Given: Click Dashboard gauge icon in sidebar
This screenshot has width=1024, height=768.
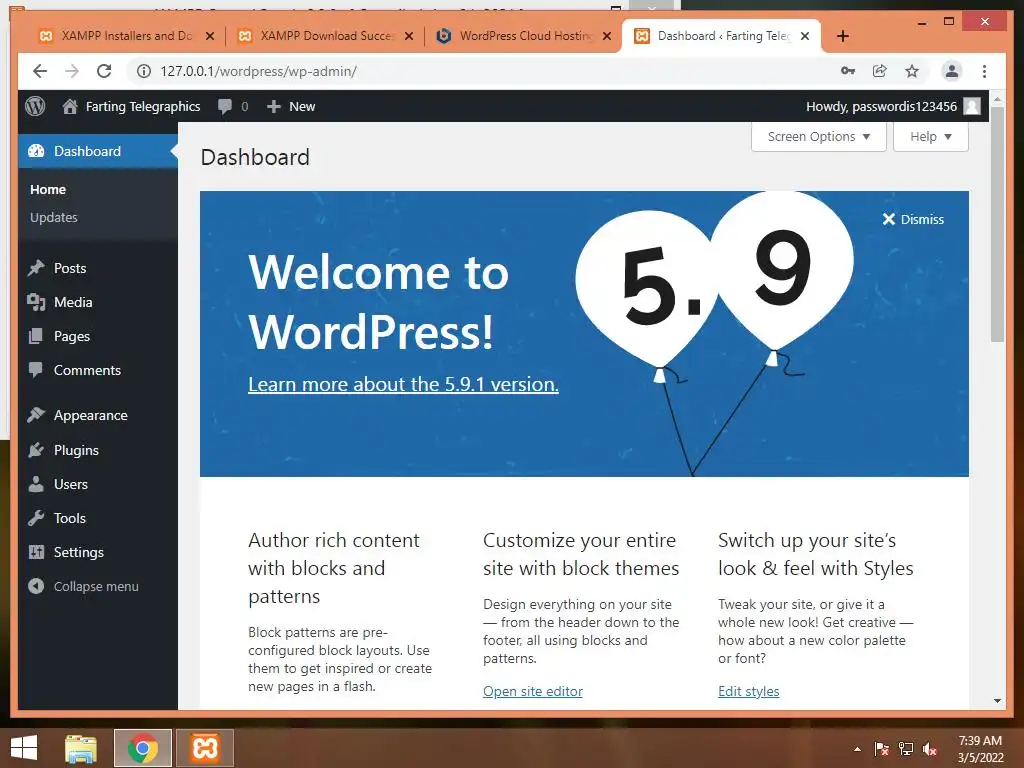Looking at the screenshot, I should pyautogui.click(x=36, y=151).
